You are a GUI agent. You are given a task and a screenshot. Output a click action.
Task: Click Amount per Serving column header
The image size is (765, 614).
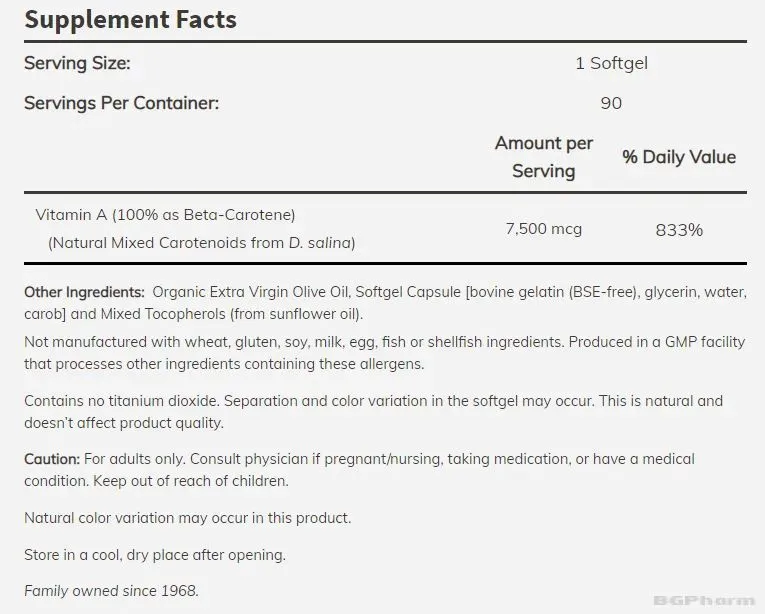pos(544,157)
